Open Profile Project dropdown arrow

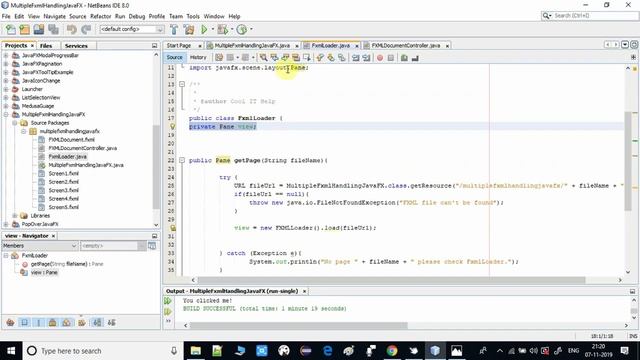pyautogui.click(x=251, y=29)
